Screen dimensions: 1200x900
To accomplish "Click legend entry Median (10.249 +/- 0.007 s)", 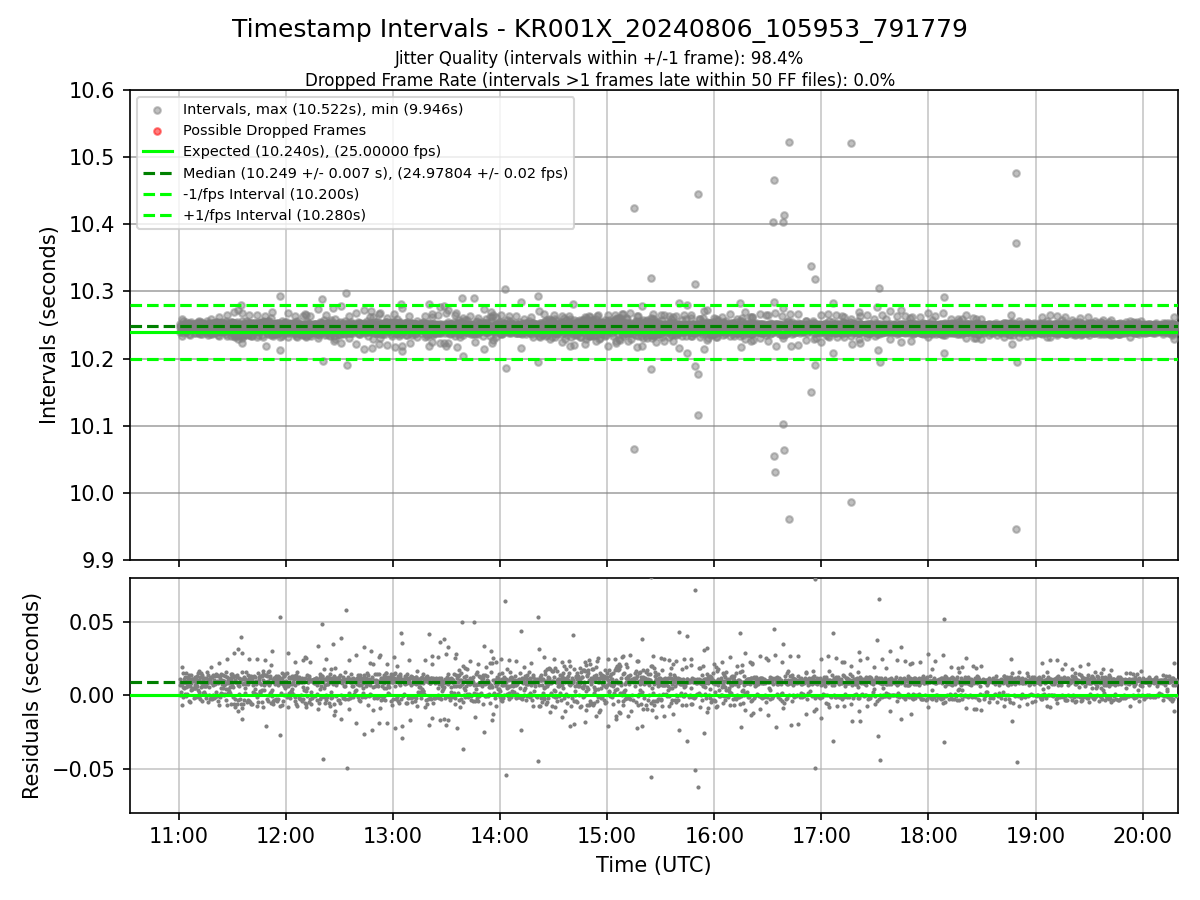I will [x=375, y=173].
